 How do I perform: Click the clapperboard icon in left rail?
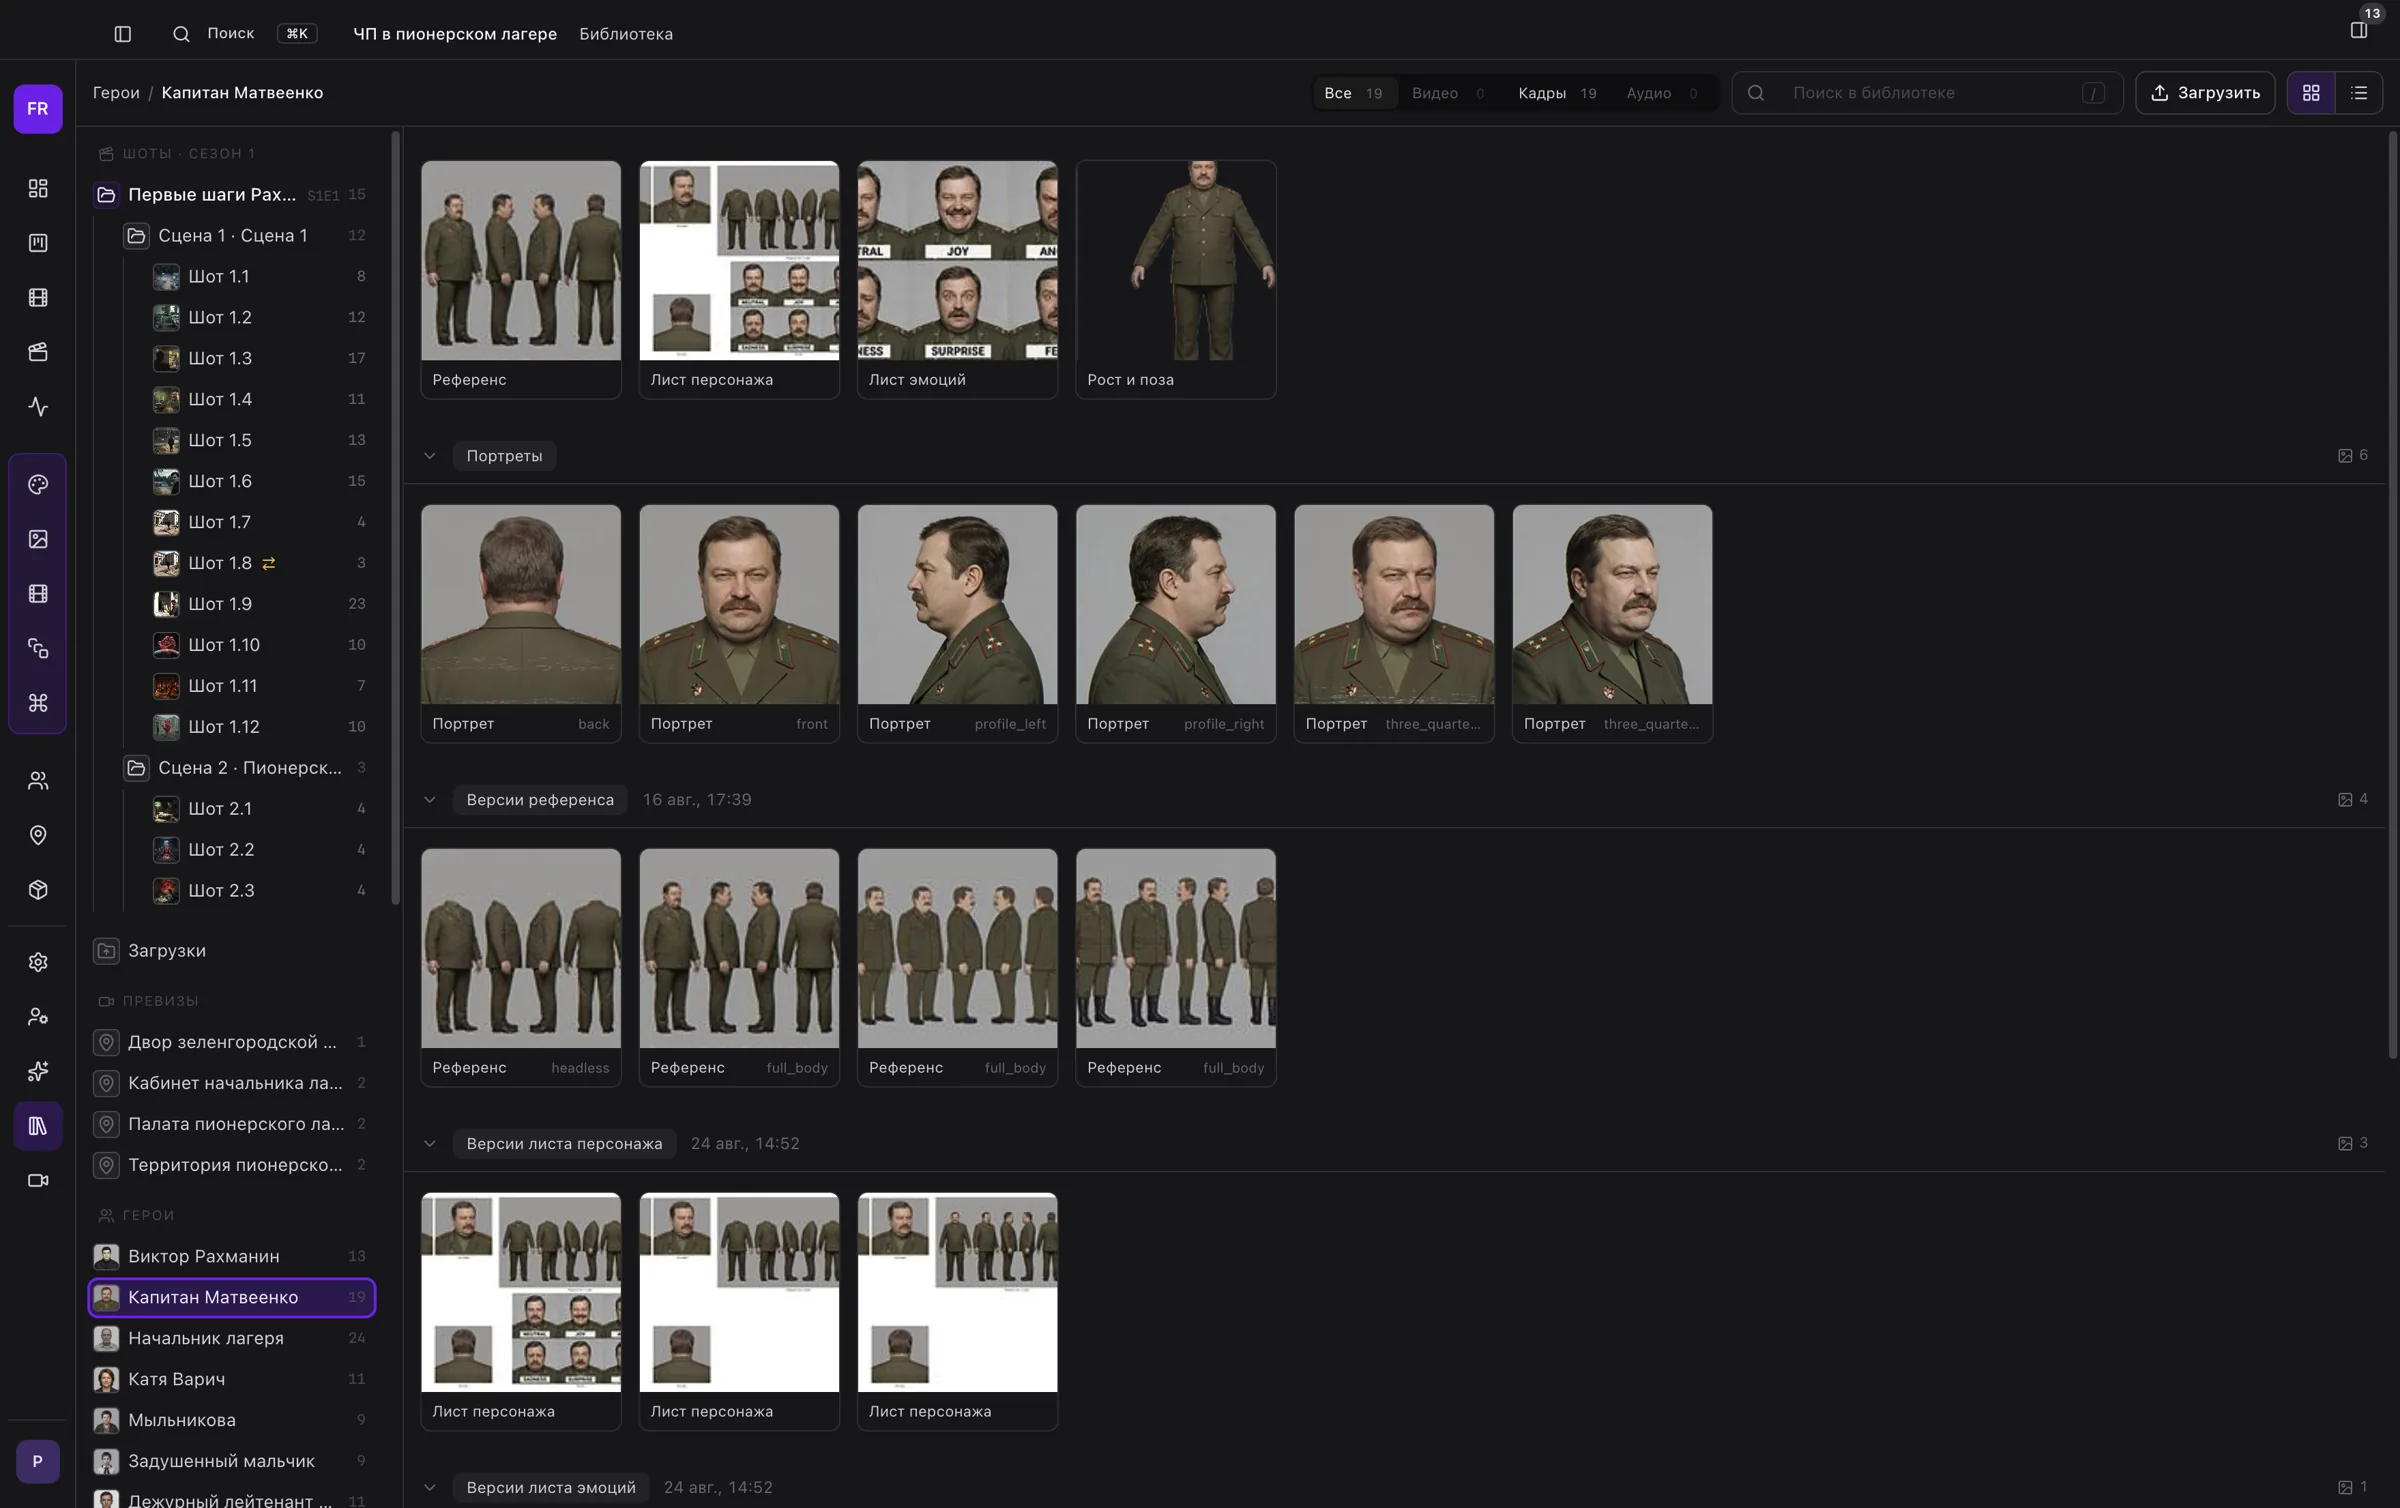tap(38, 352)
